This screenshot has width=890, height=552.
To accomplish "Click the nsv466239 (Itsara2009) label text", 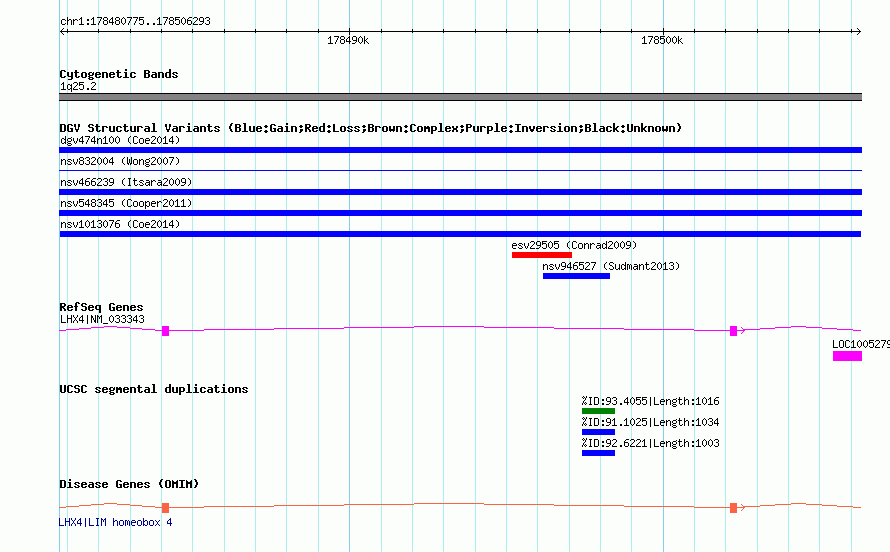I will pos(126,182).
